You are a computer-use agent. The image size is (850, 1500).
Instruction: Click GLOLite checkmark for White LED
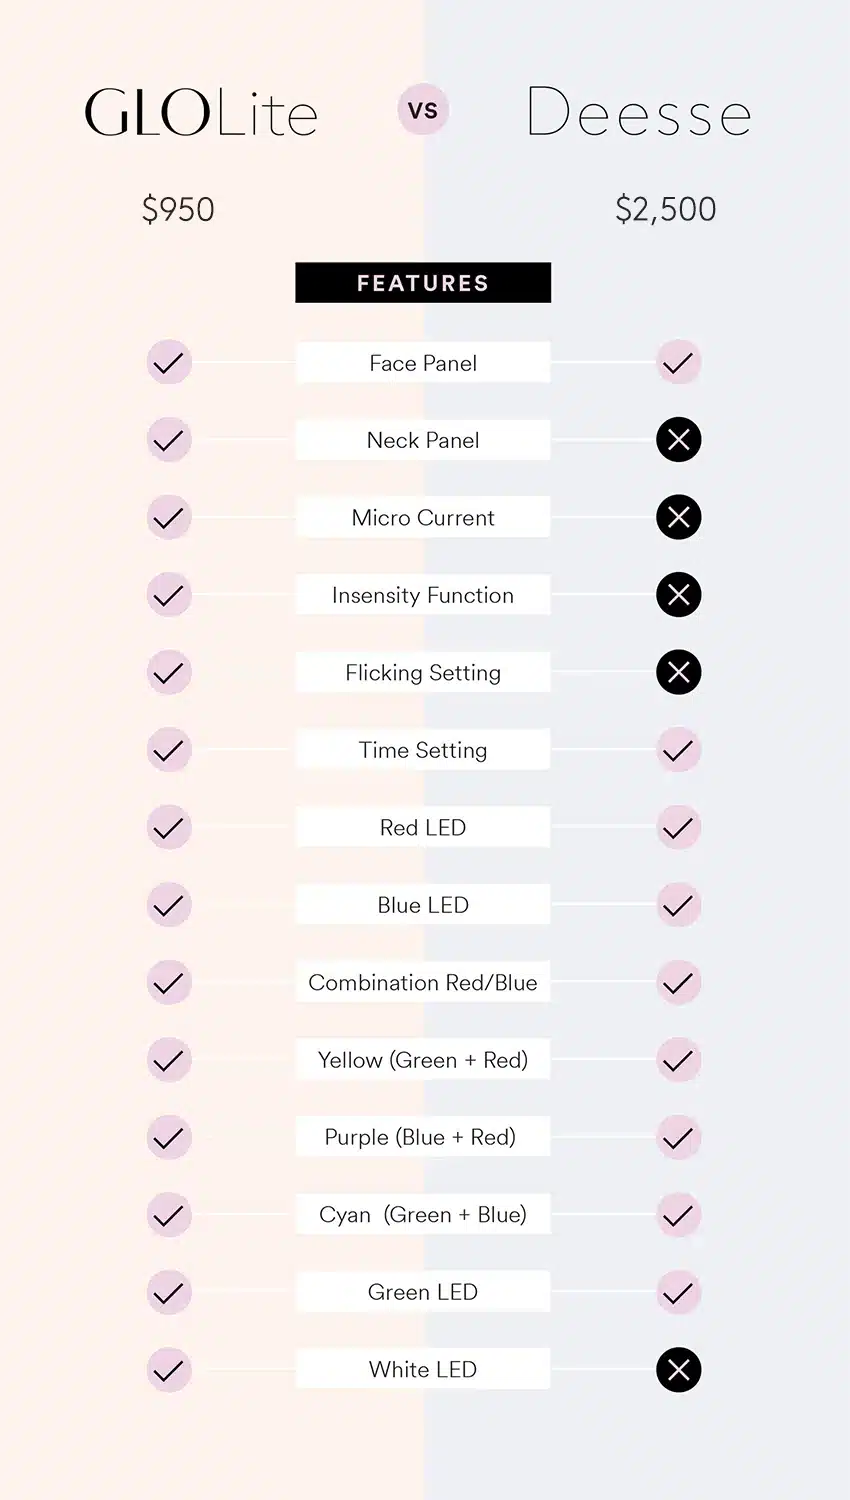pyautogui.click(x=169, y=1370)
